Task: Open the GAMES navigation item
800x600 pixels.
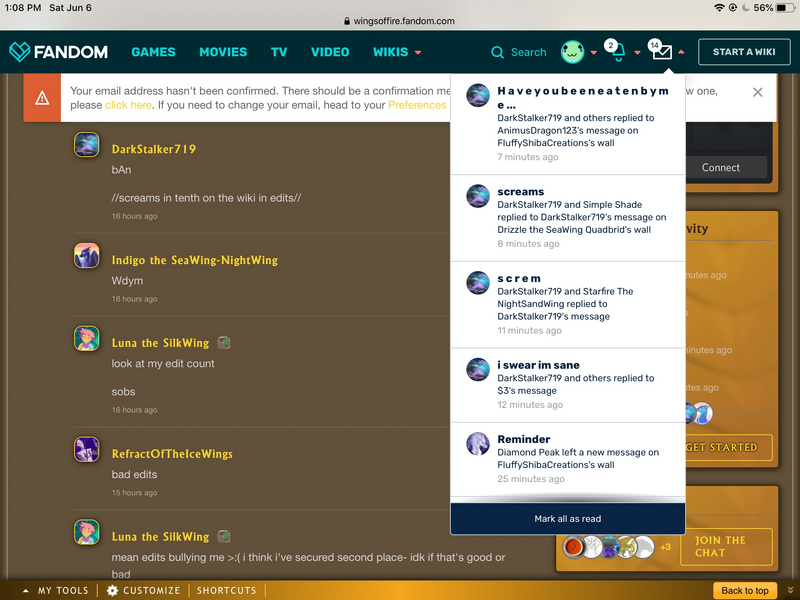Action: click(153, 52)
